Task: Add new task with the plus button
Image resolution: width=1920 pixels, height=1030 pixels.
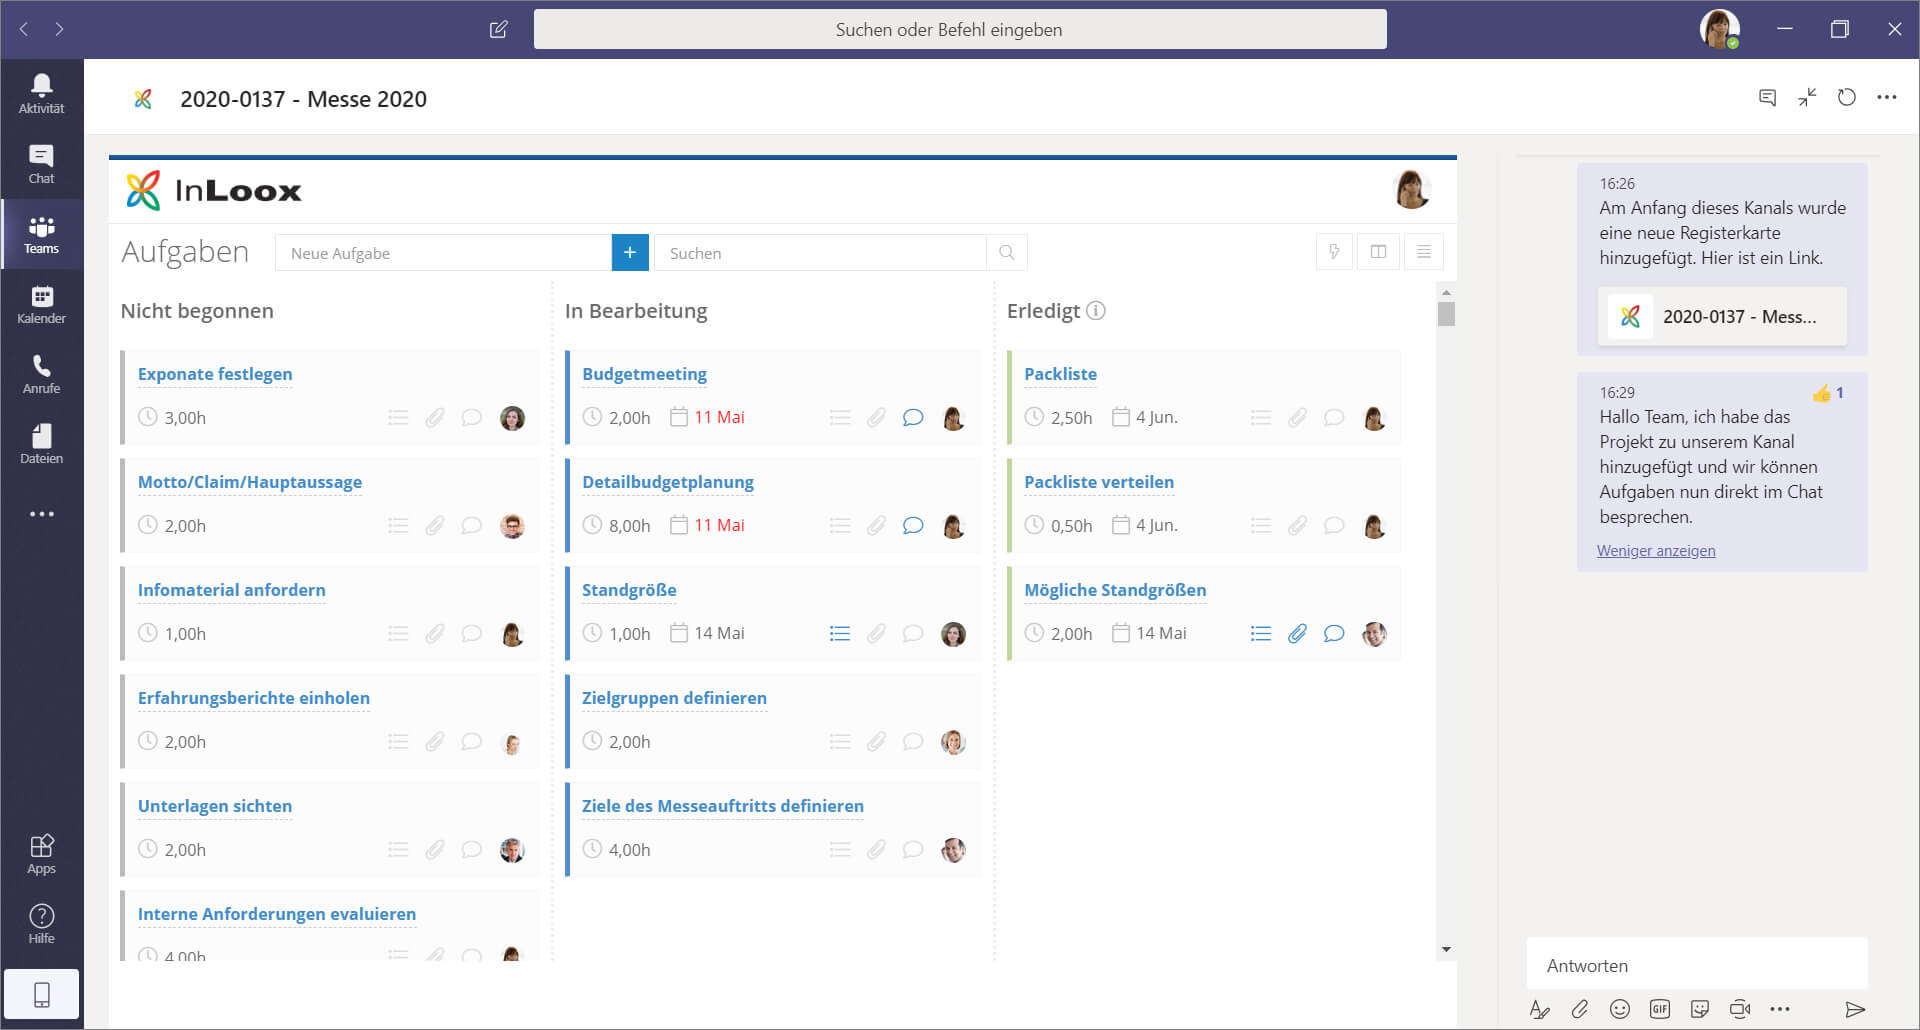Action: [x=630, y=253]
